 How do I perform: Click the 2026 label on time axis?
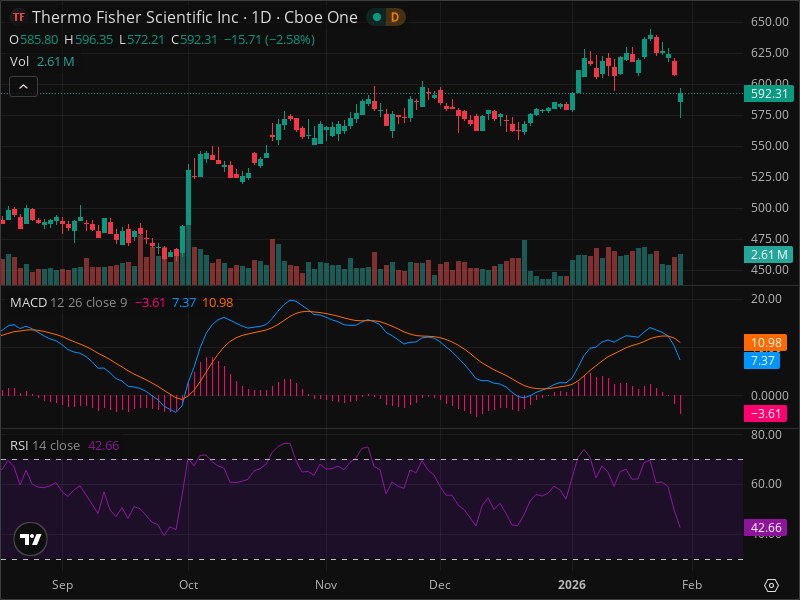(x=571, y=585)
